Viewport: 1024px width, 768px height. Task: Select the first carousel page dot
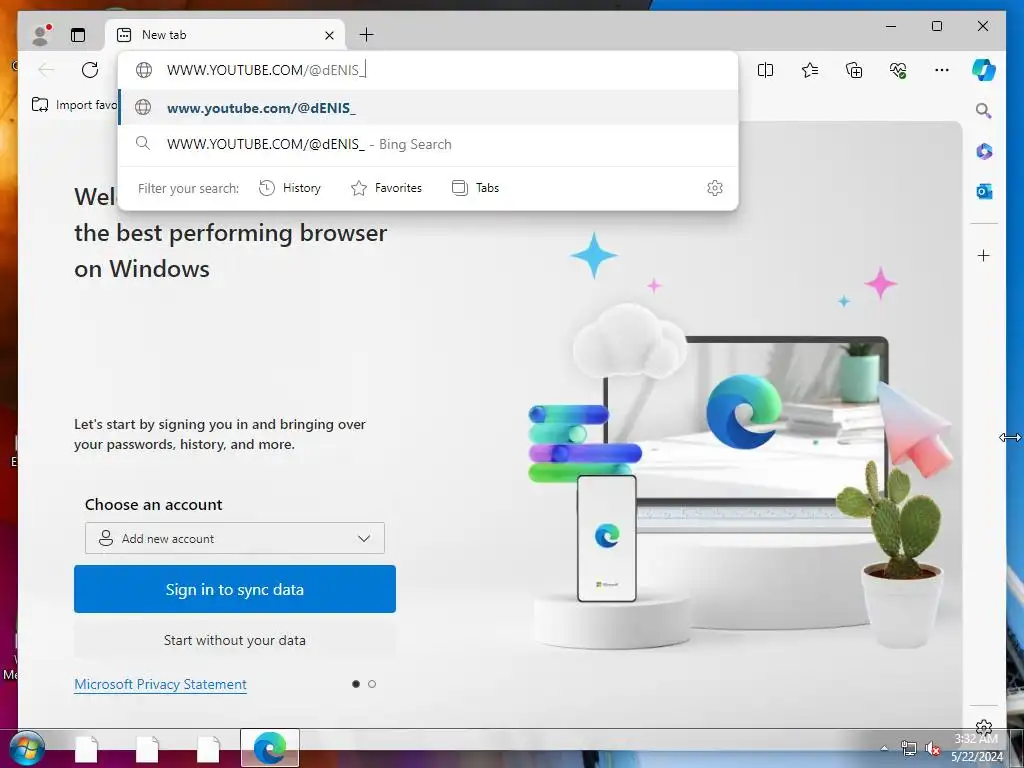coord(356,684)
